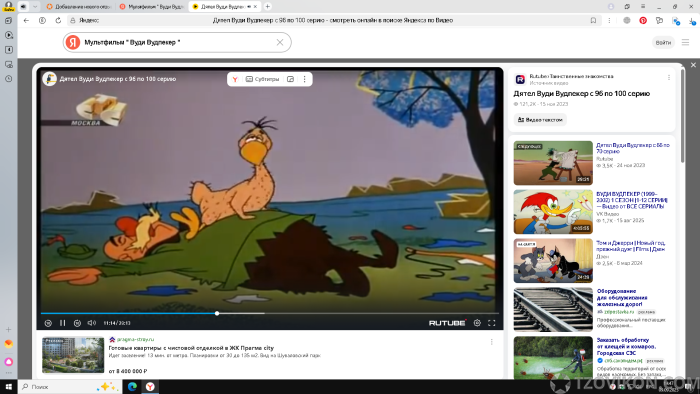Clear the search field with the X icon
Screen dimensions: 700x394
click(x=280, y=42)
